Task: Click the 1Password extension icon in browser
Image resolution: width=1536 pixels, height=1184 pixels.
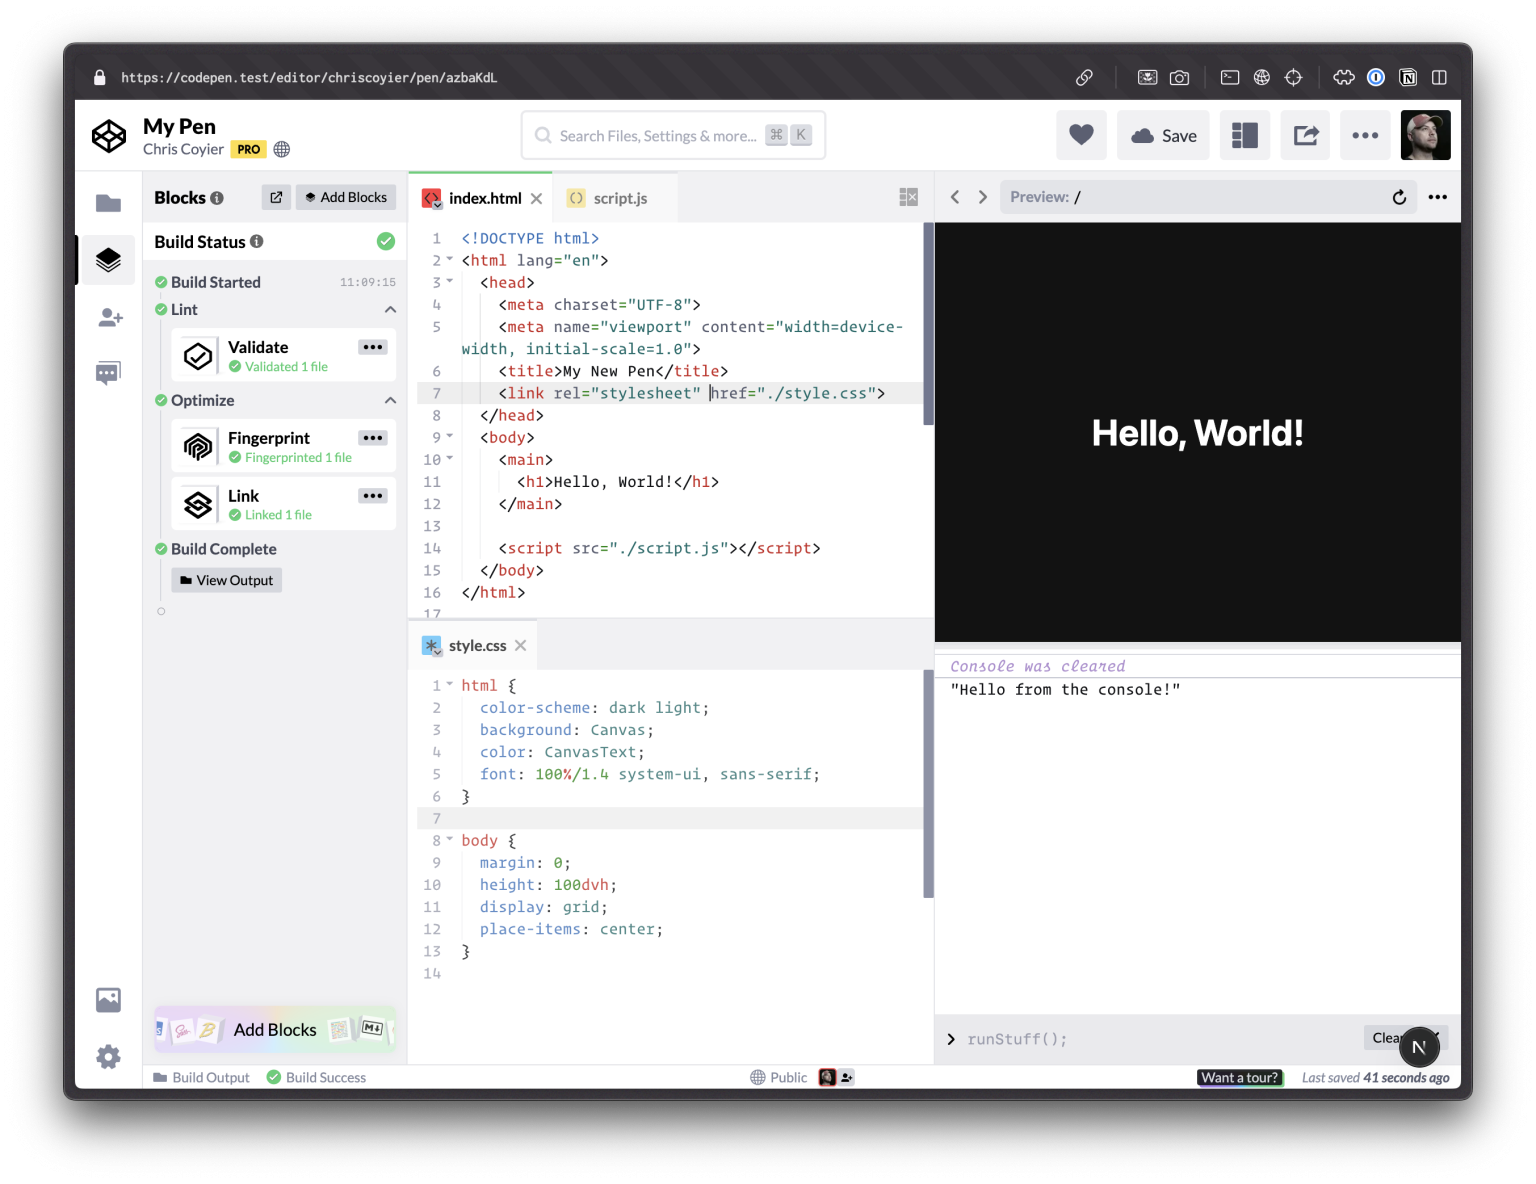Action: pyautogui.click(x=1376, y=77)
